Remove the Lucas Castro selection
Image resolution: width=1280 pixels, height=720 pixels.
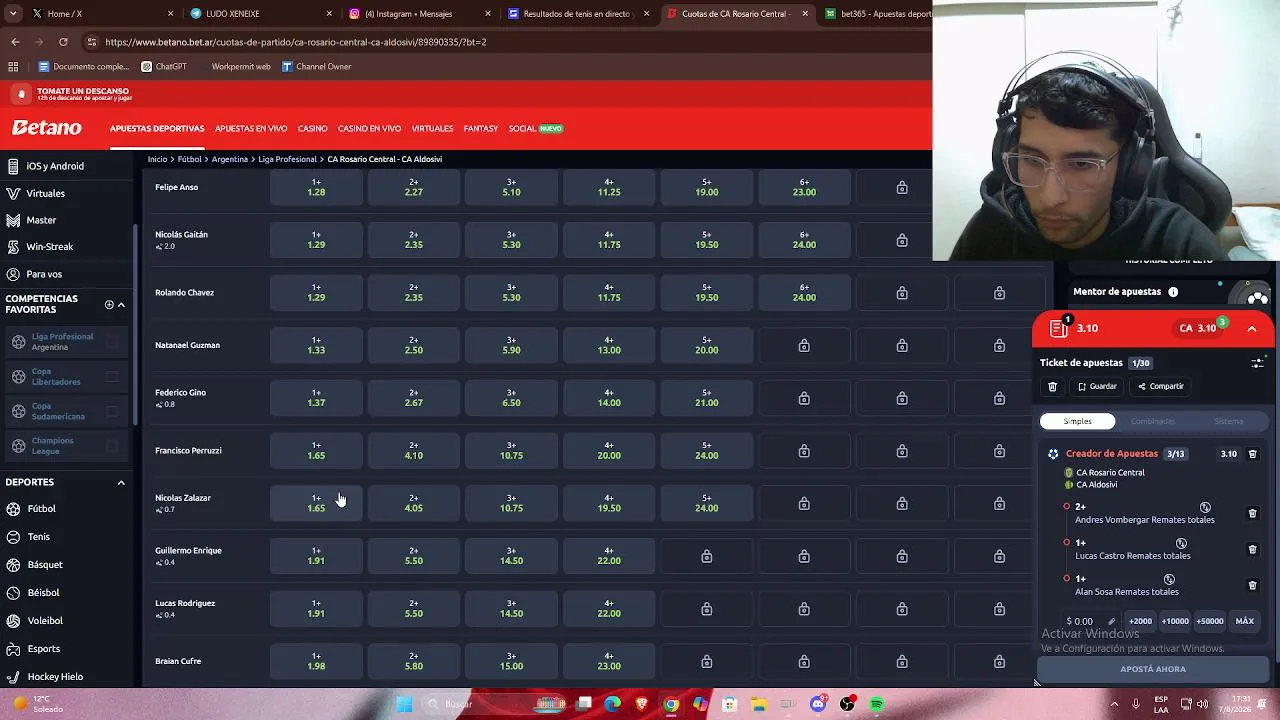[1252, 550]
